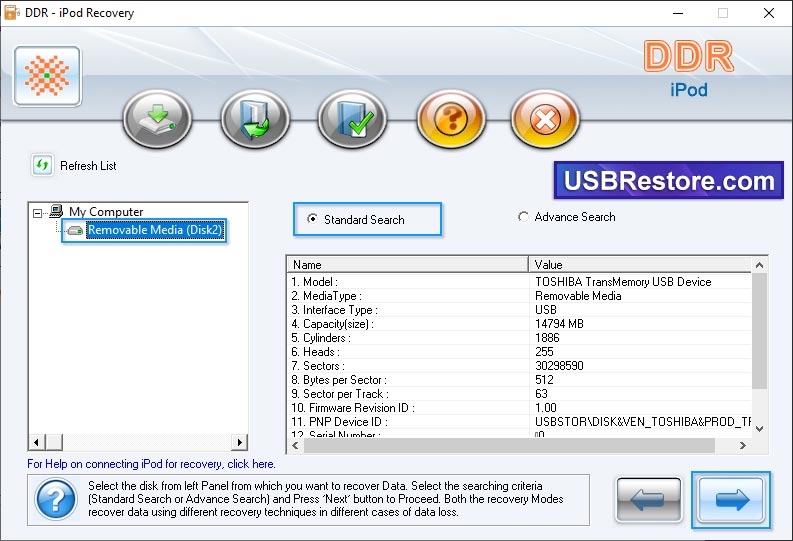Open the iPod connection help link
The height and width of the screenshot is (541, 793).
coord(151,464)
